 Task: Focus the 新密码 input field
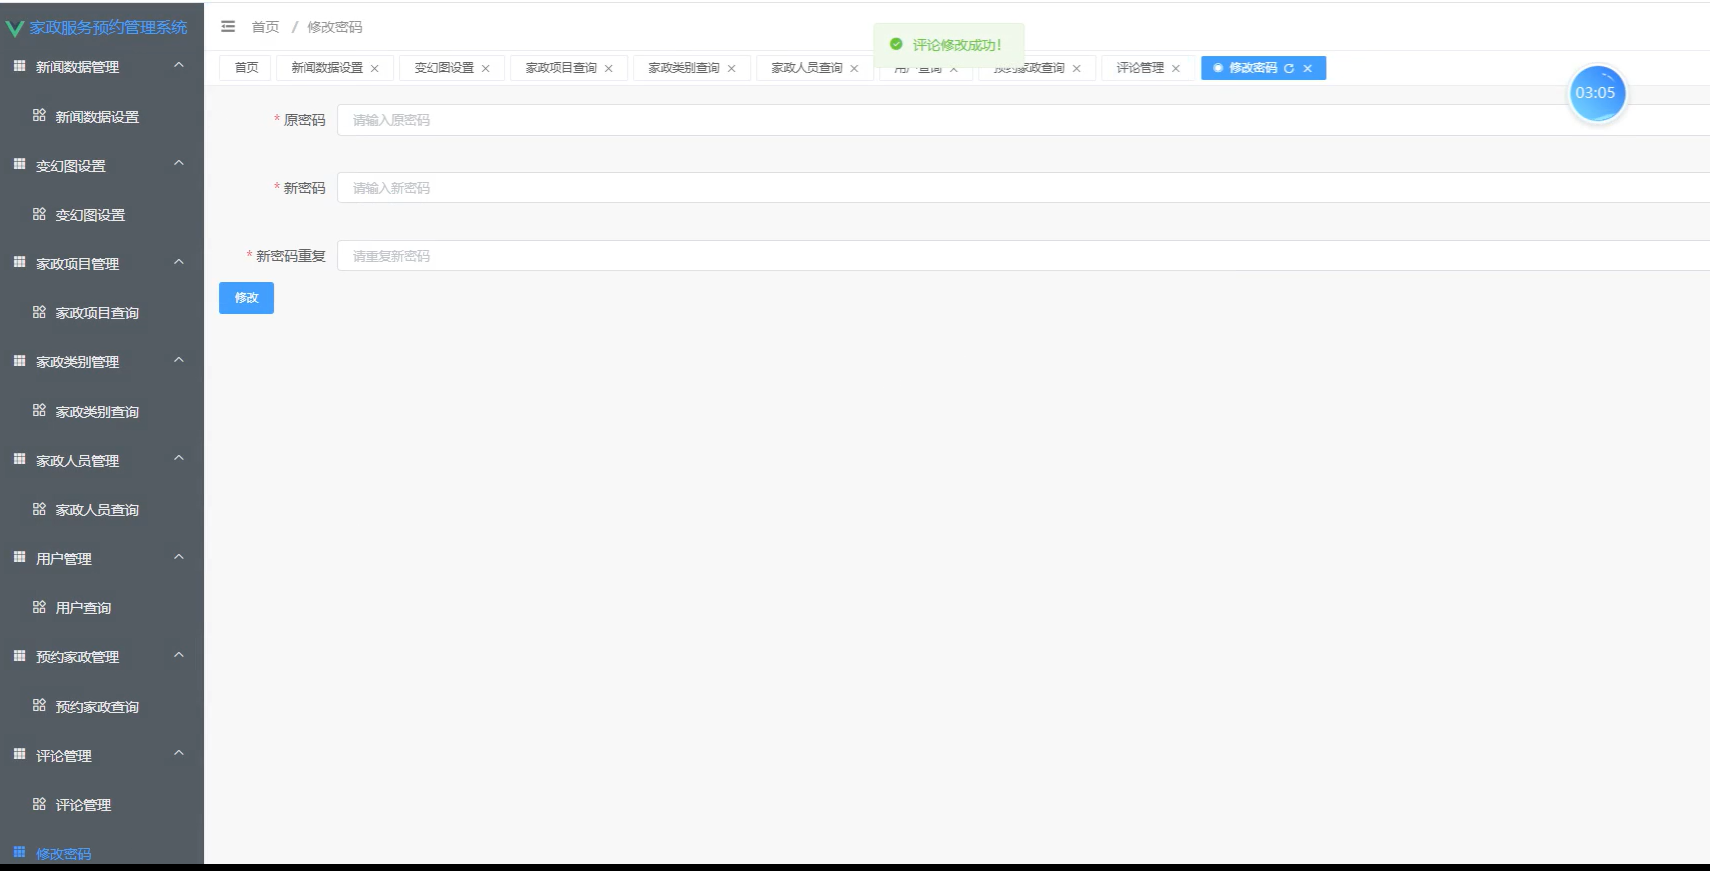click(x=1023, y=188)
